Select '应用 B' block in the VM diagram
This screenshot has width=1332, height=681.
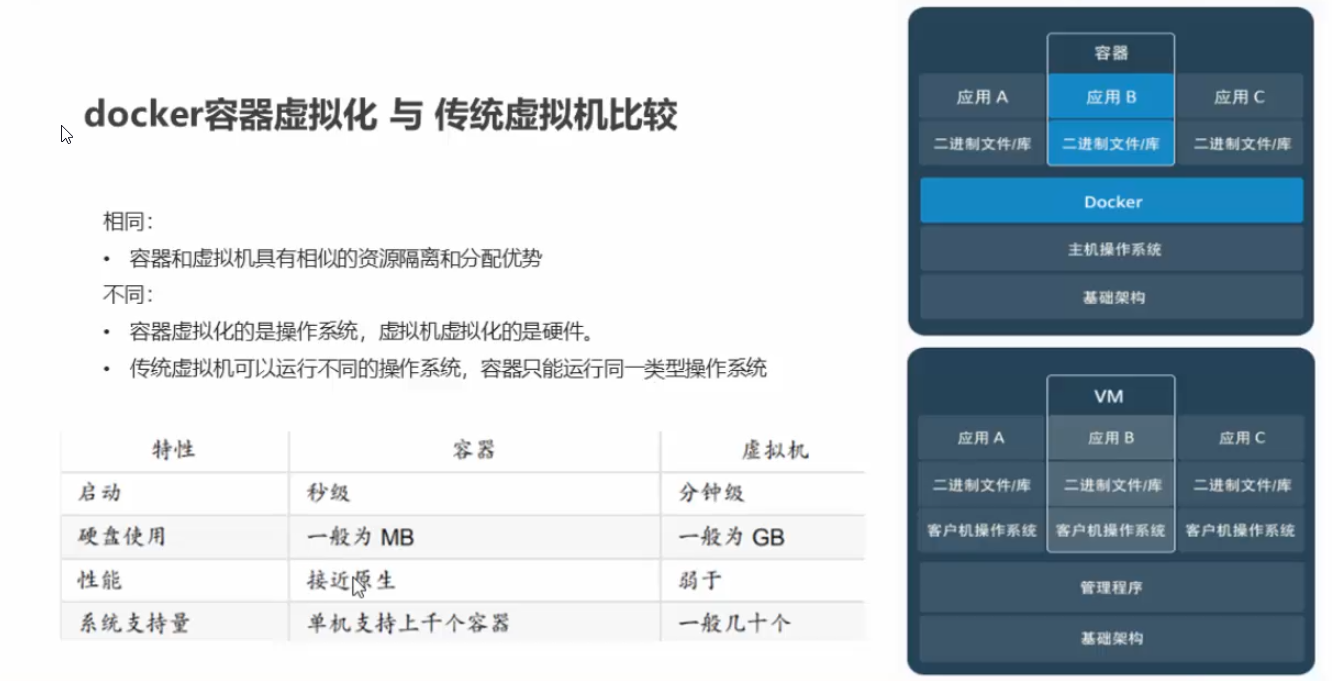point(1111,438)
